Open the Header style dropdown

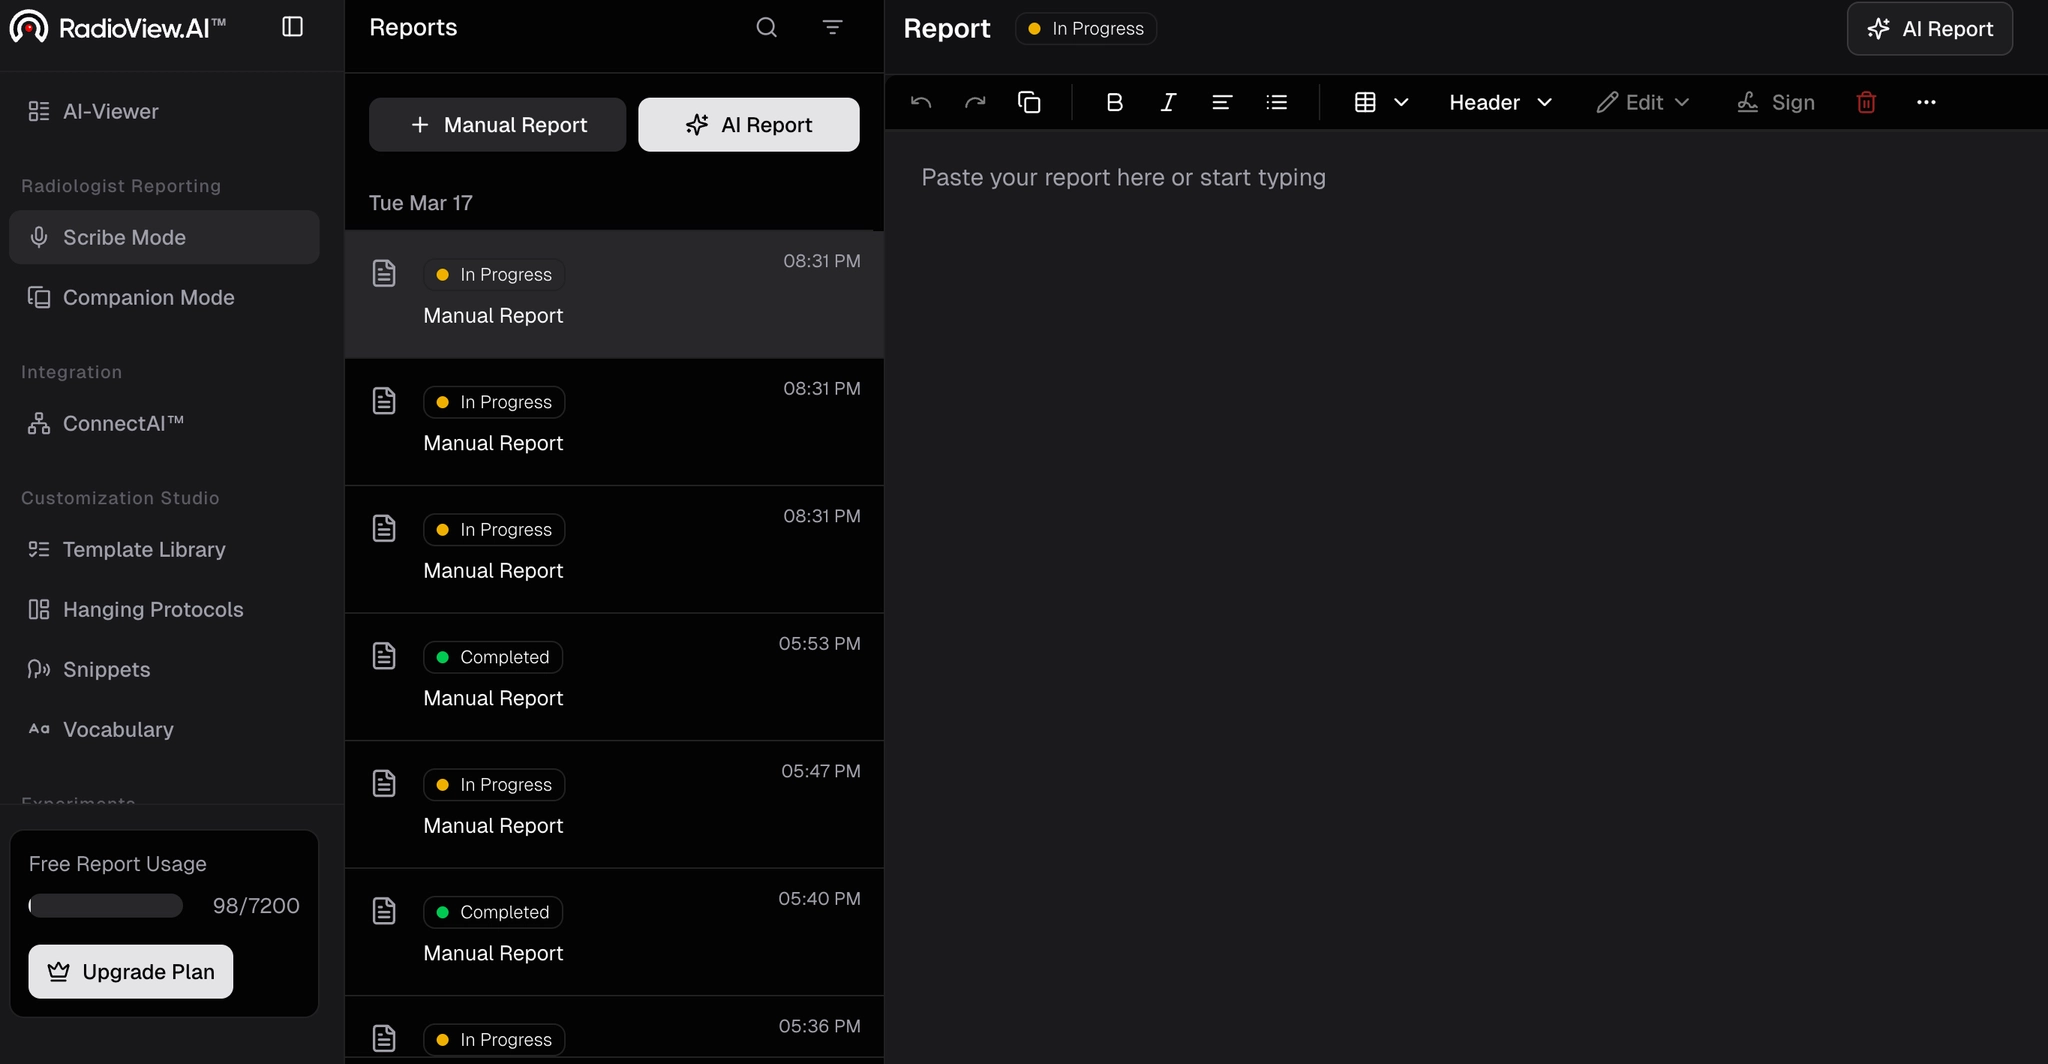(x=1500, y=102)
